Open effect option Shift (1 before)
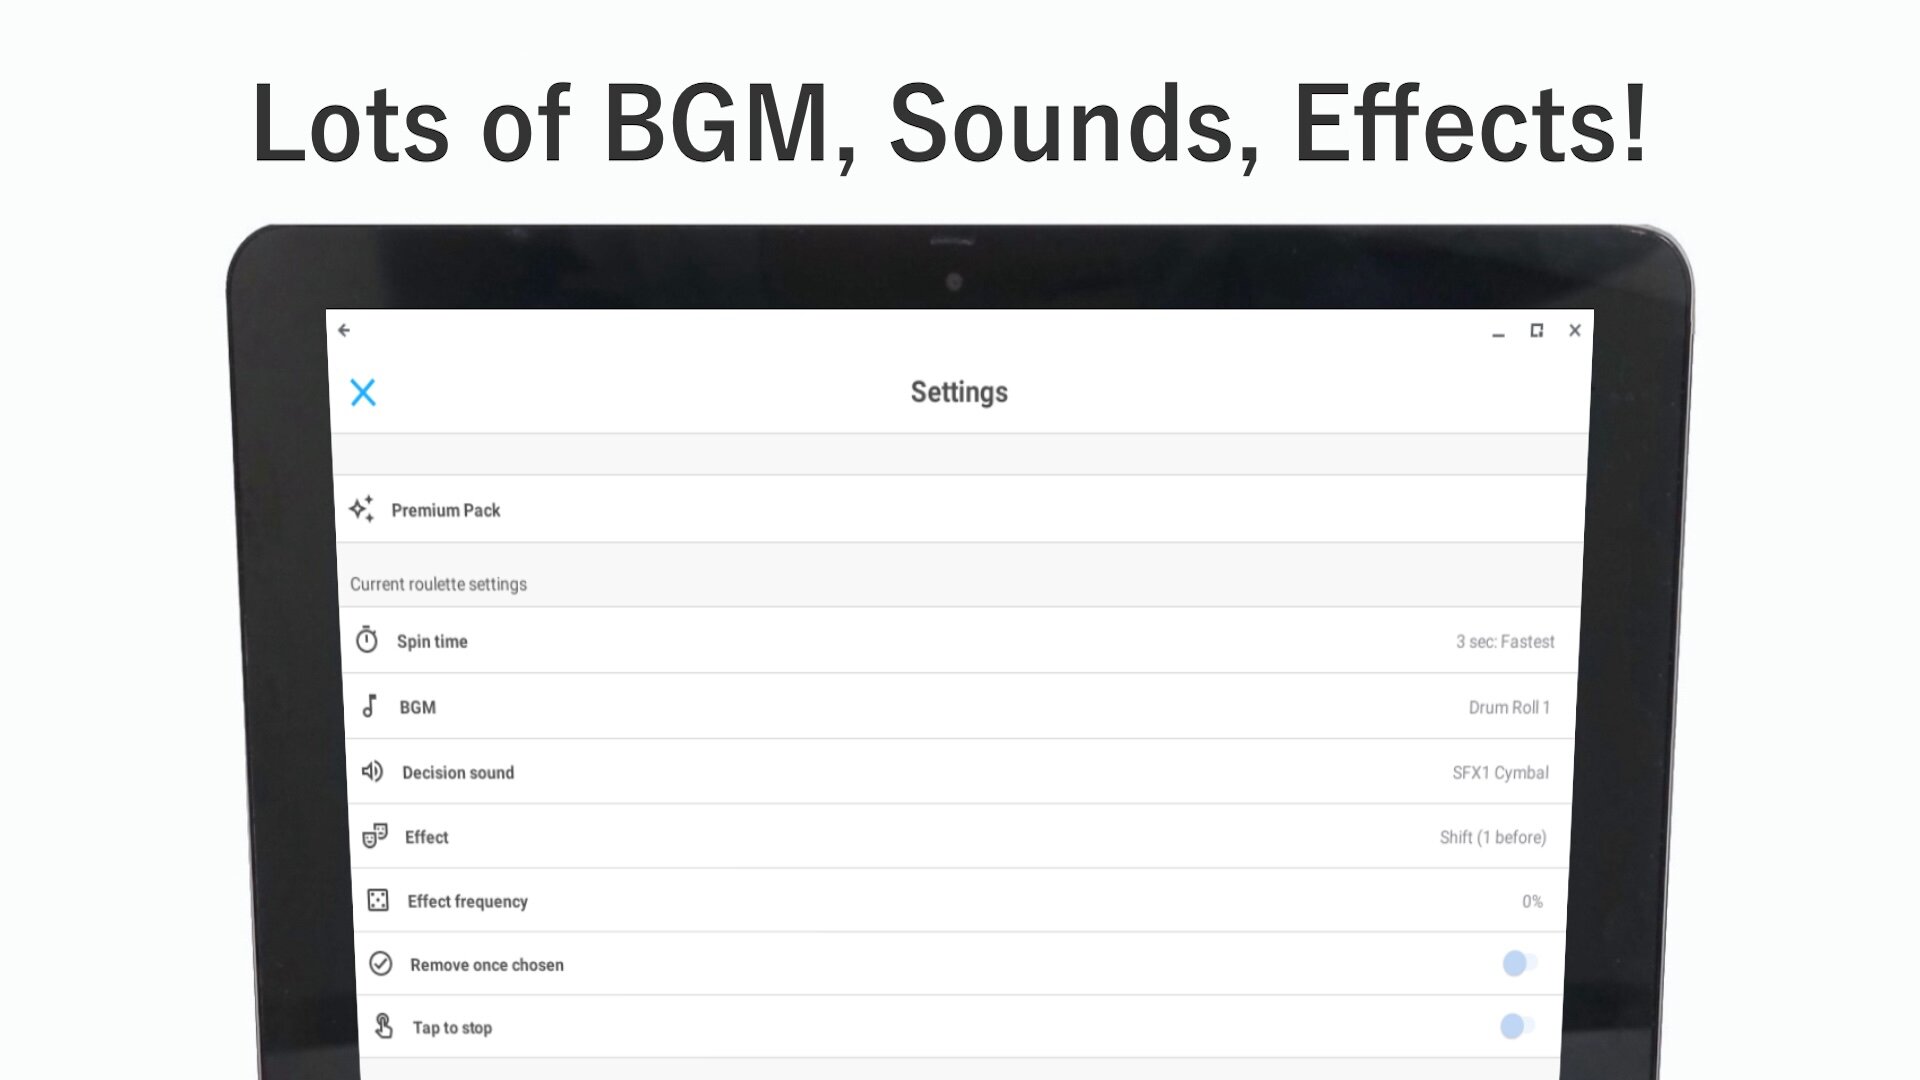The width and height of the screenshot is (1920, 1080). (x=1492, y=837)
